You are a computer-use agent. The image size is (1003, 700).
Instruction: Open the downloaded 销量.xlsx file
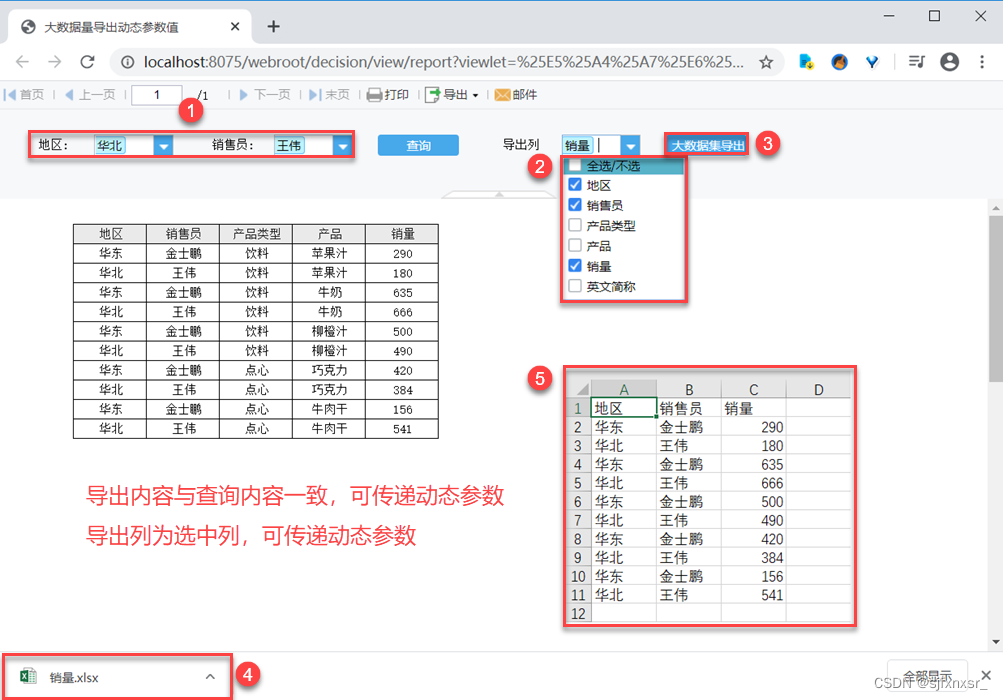click(x=74, y=677)
